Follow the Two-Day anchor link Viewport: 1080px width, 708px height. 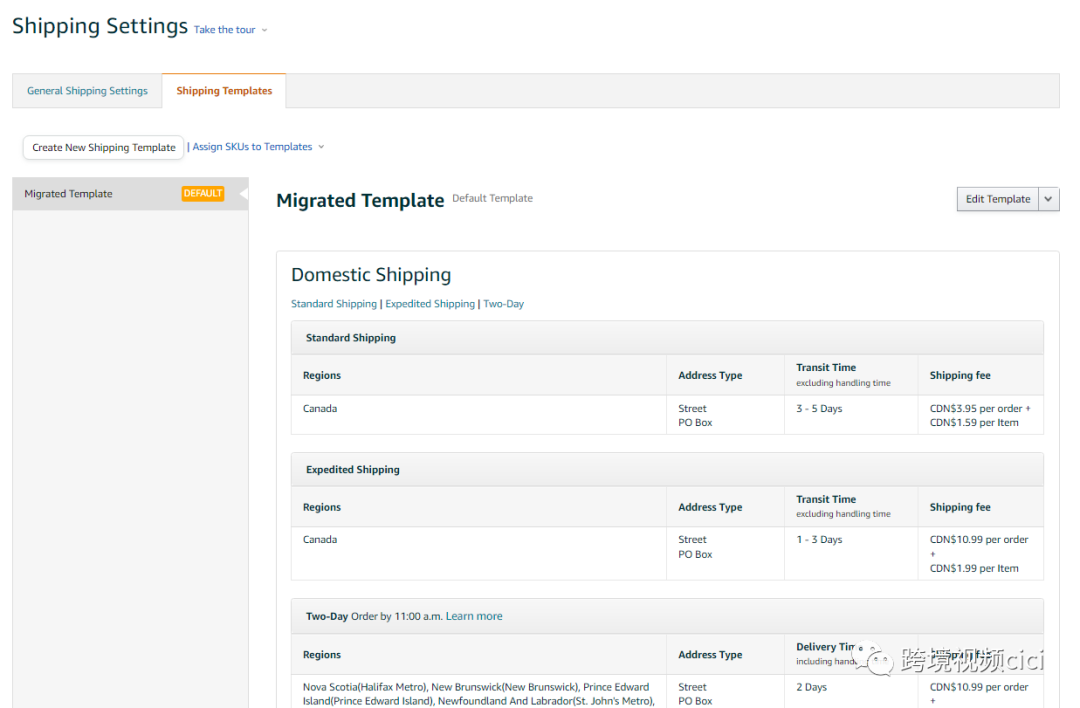click(x=504, y=304)
